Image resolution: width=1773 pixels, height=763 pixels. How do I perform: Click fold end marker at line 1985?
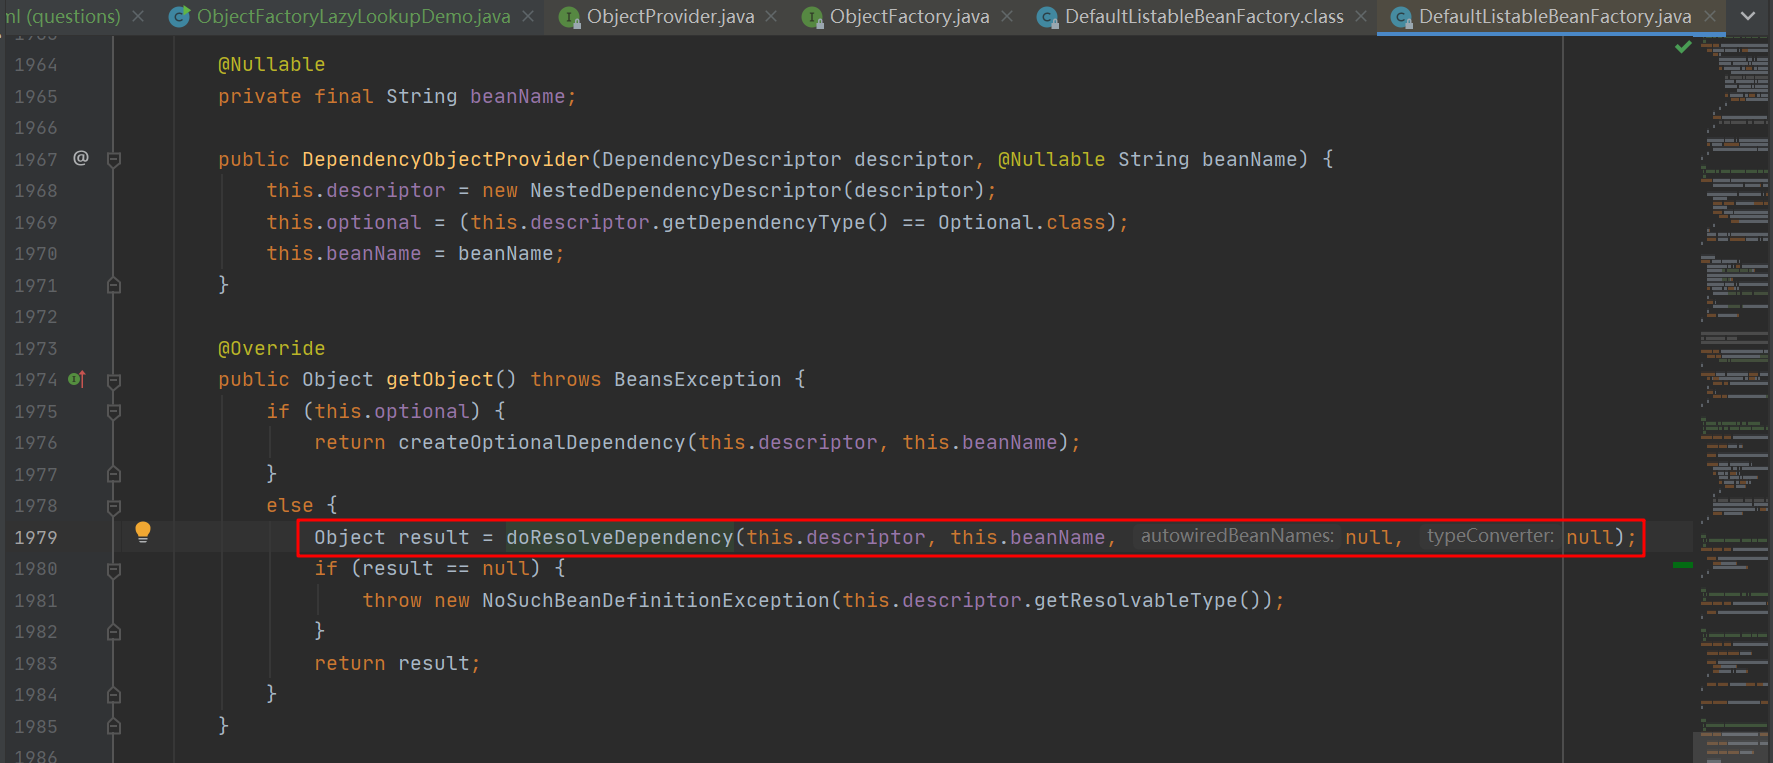114,727
